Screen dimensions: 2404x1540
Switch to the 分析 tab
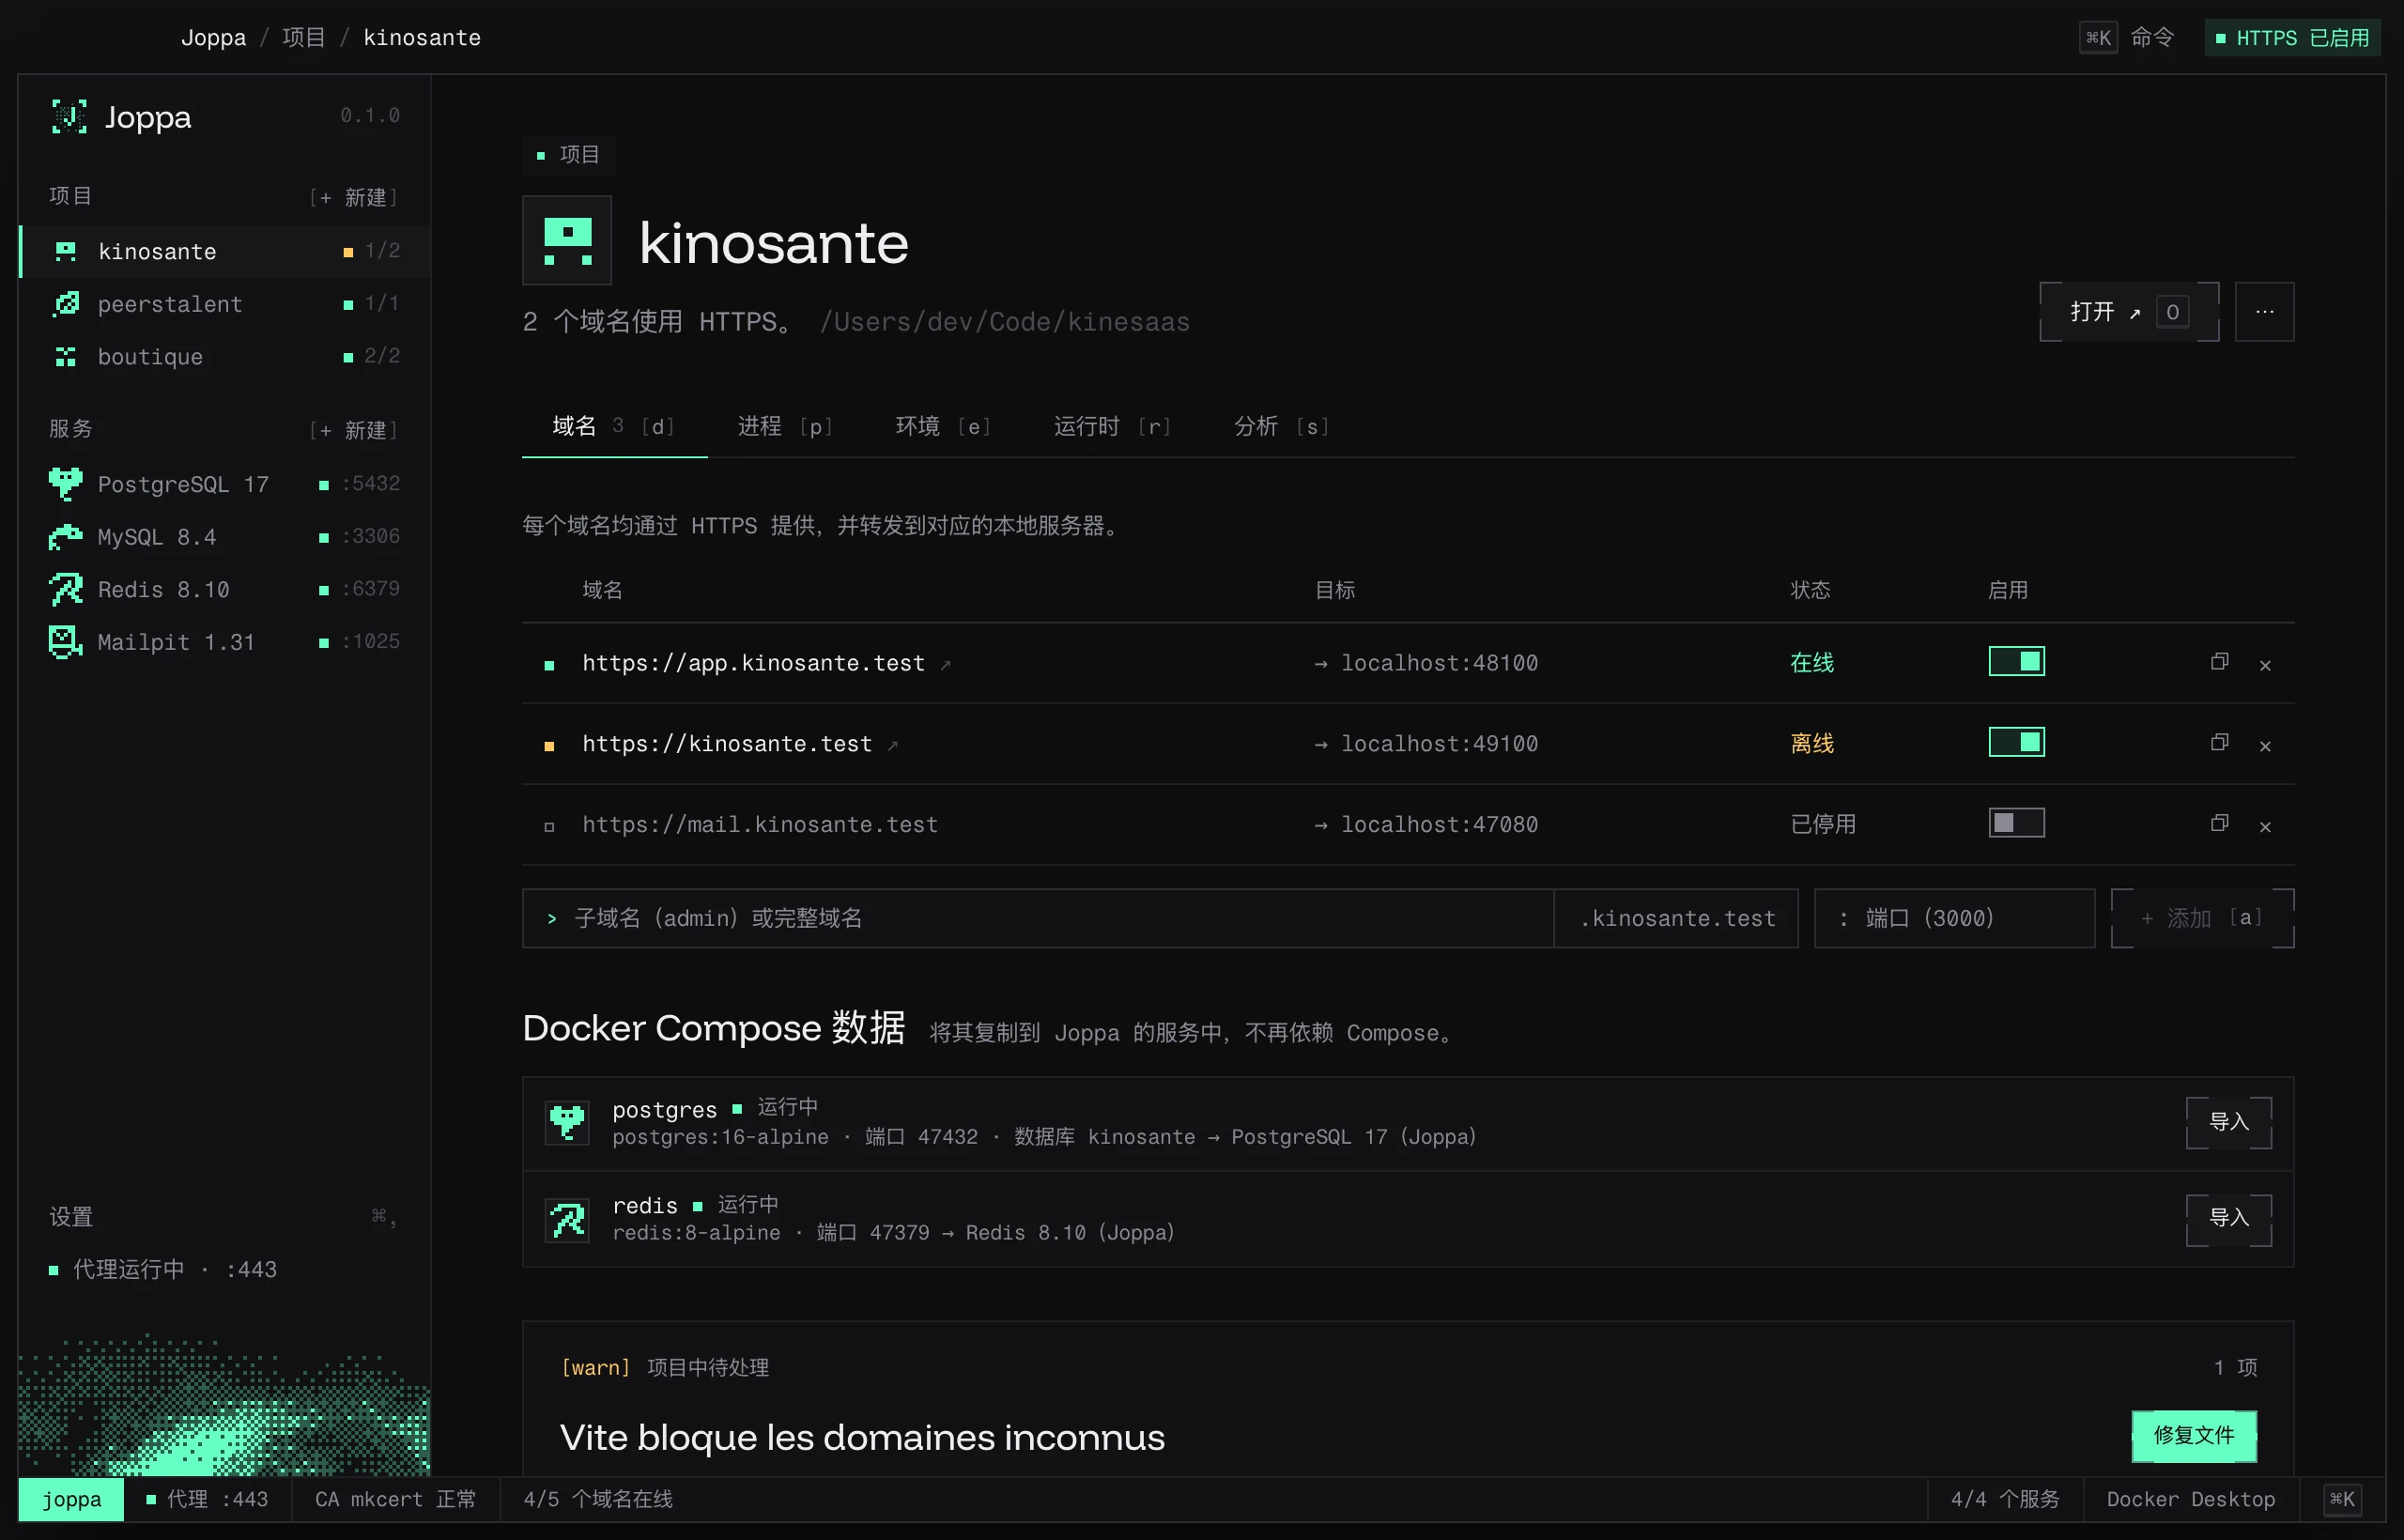click(x=1281, y=427)
